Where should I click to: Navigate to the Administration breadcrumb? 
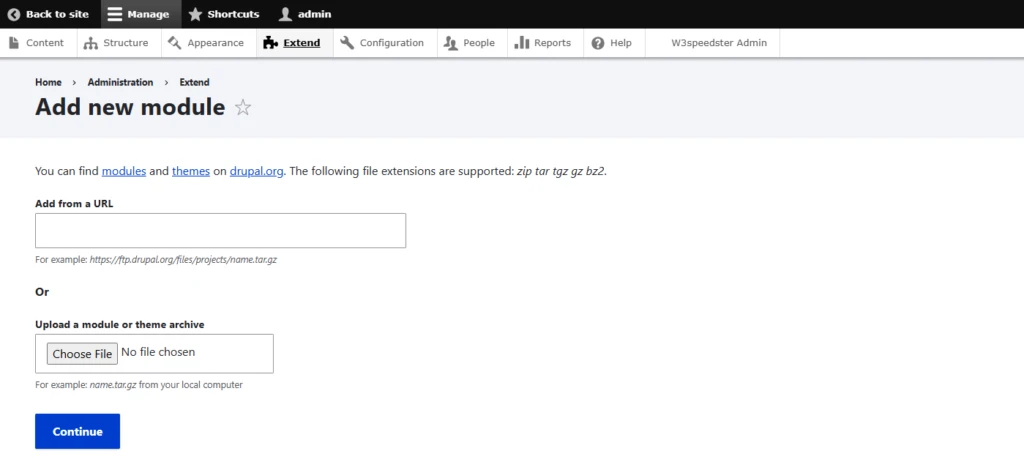tap(120, 82)
